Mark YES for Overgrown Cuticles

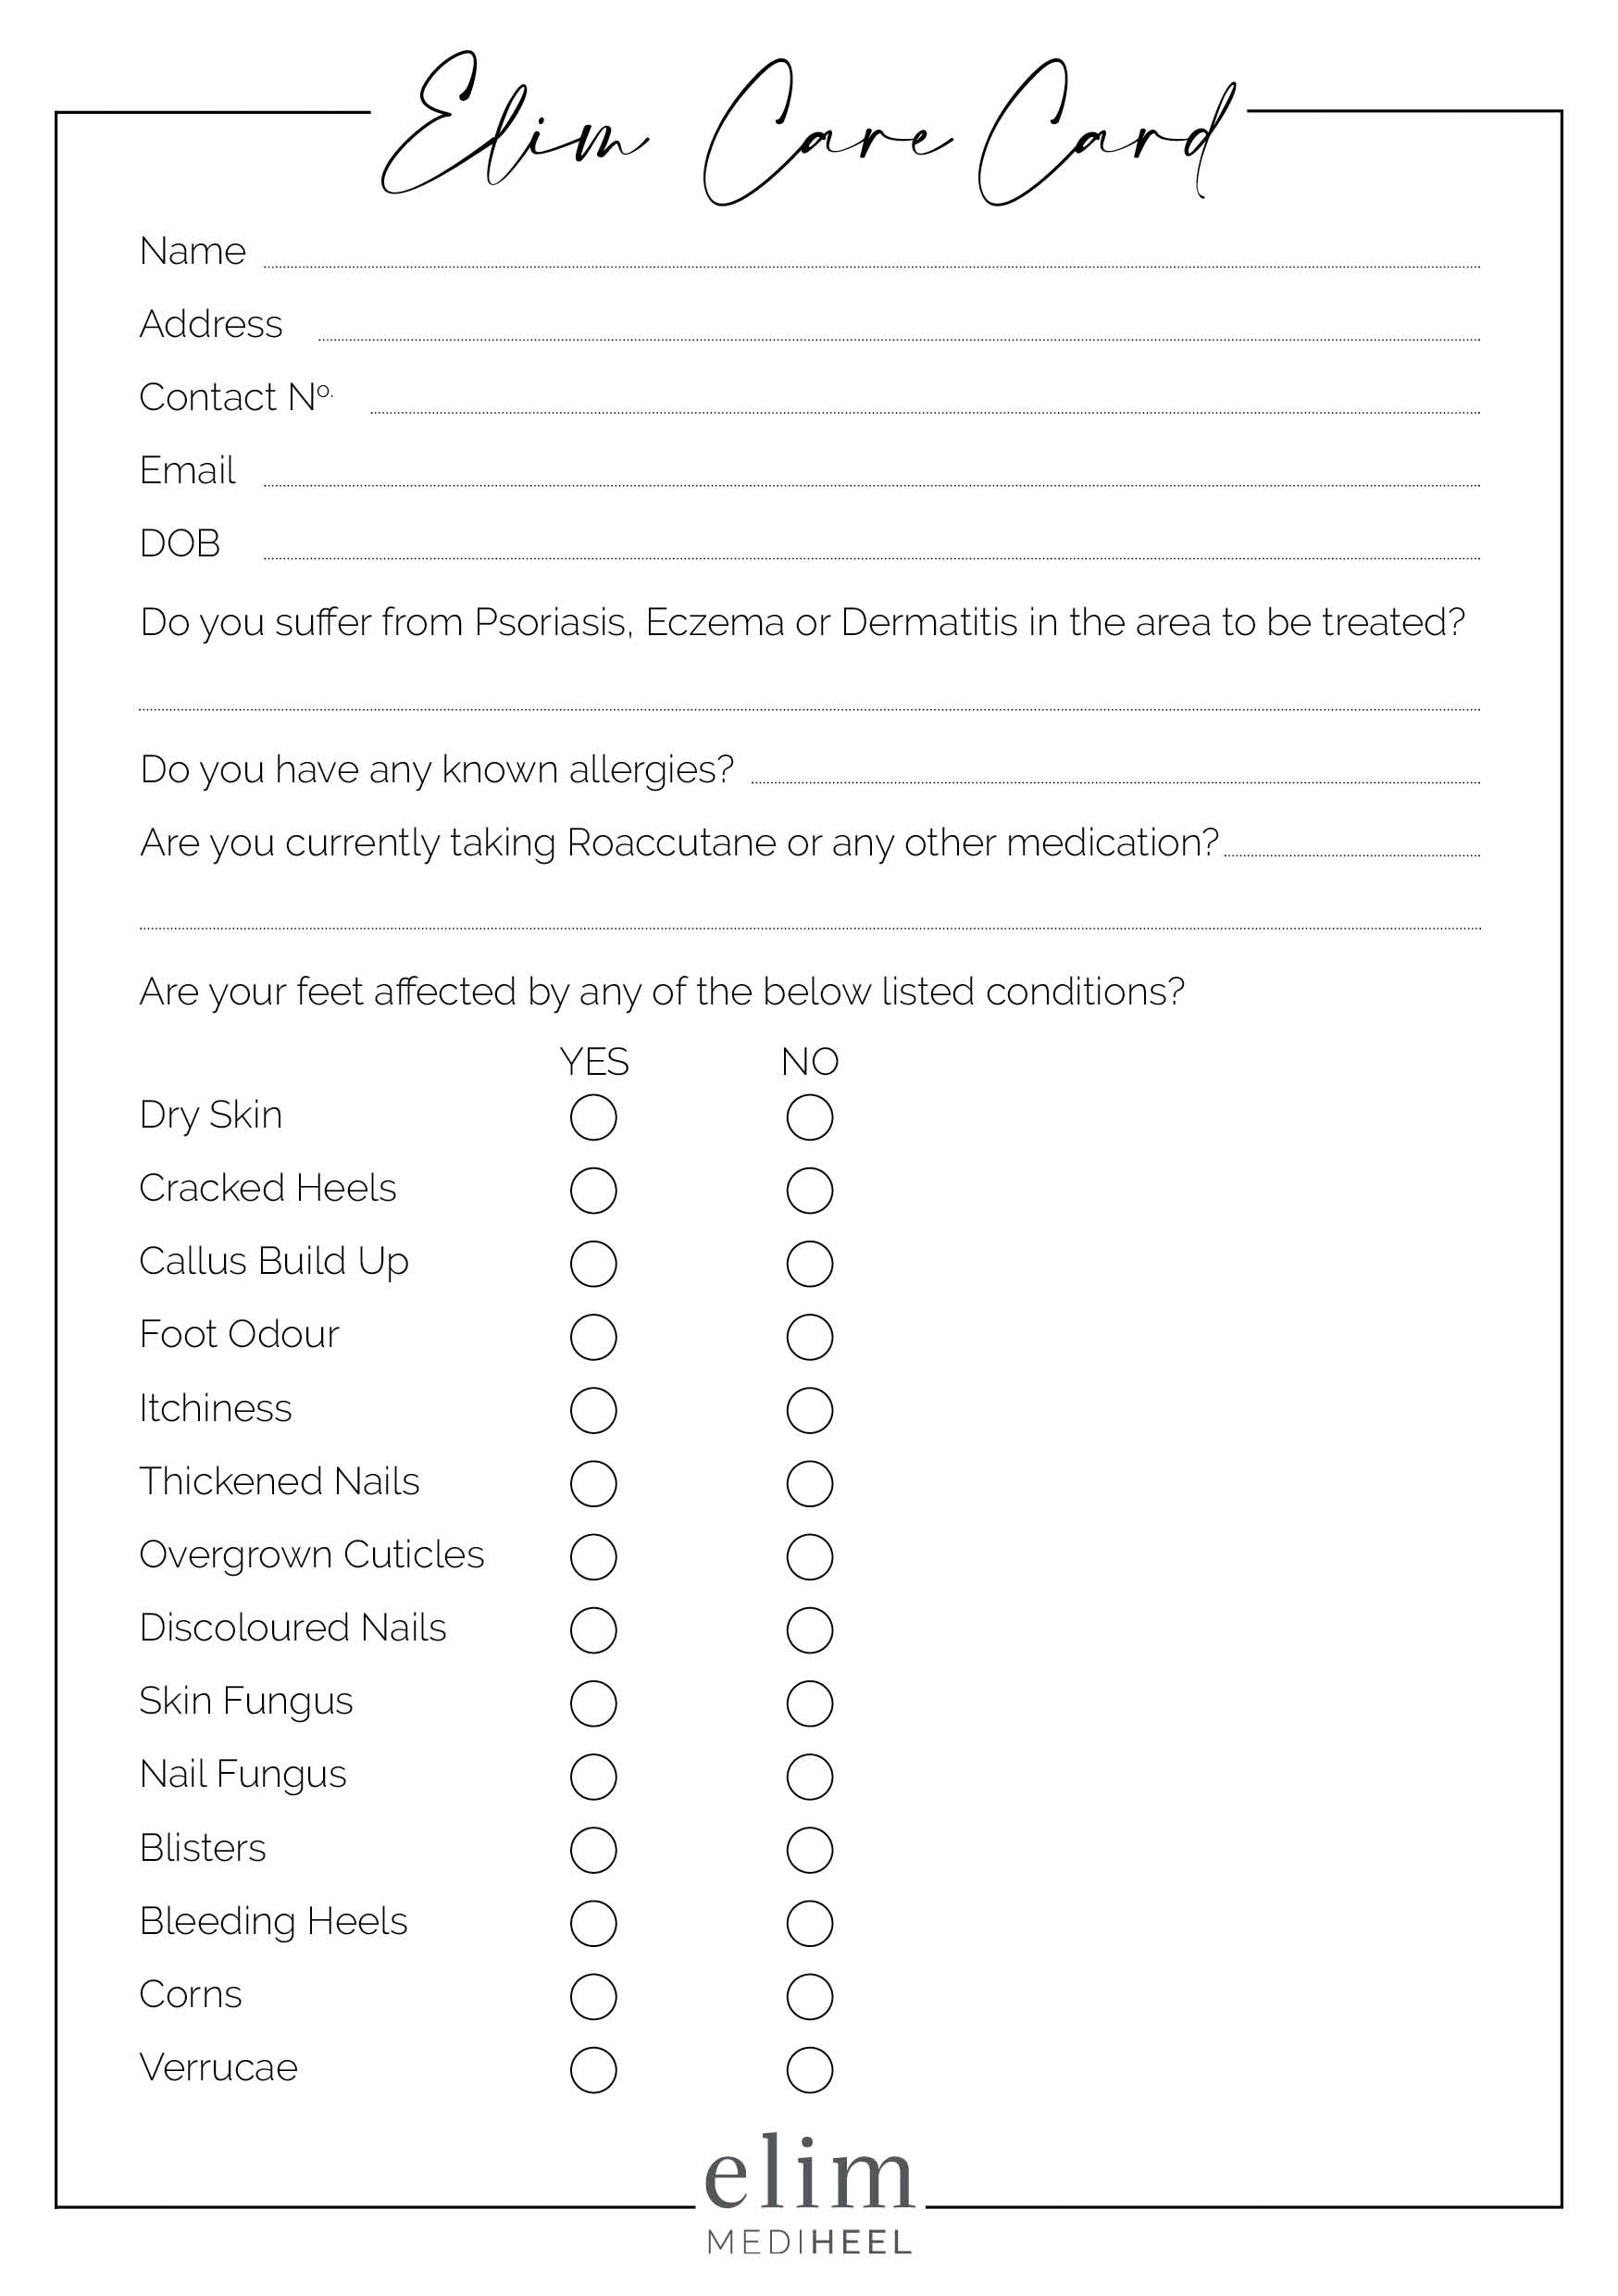[593, 1557]
